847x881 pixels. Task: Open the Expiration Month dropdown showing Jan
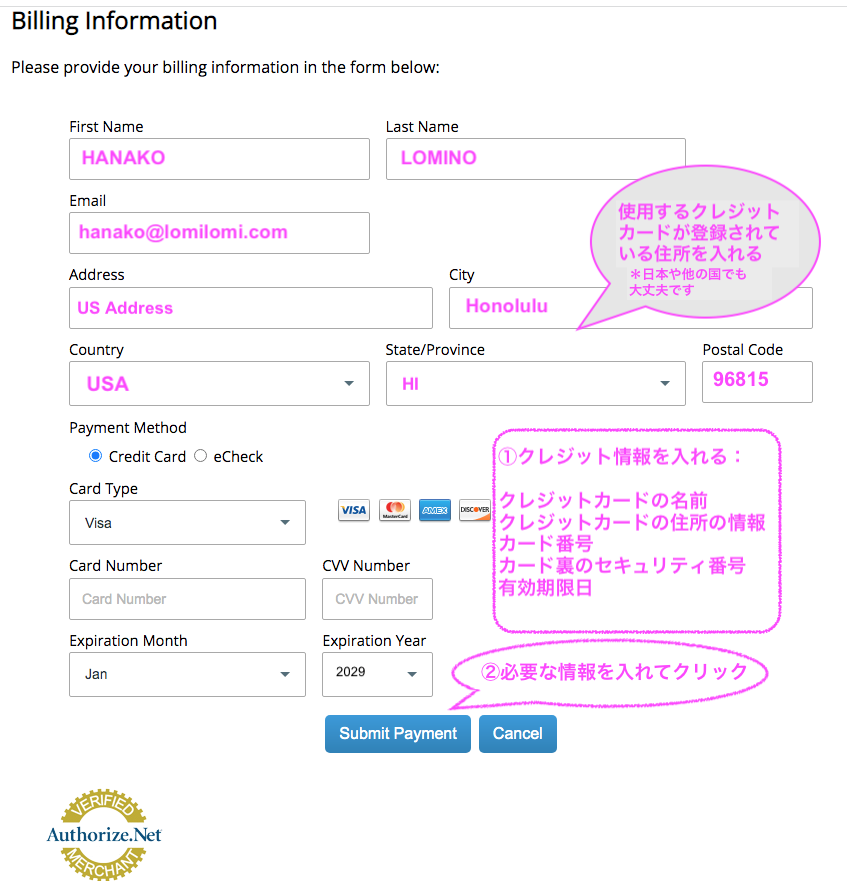[187, 674]
